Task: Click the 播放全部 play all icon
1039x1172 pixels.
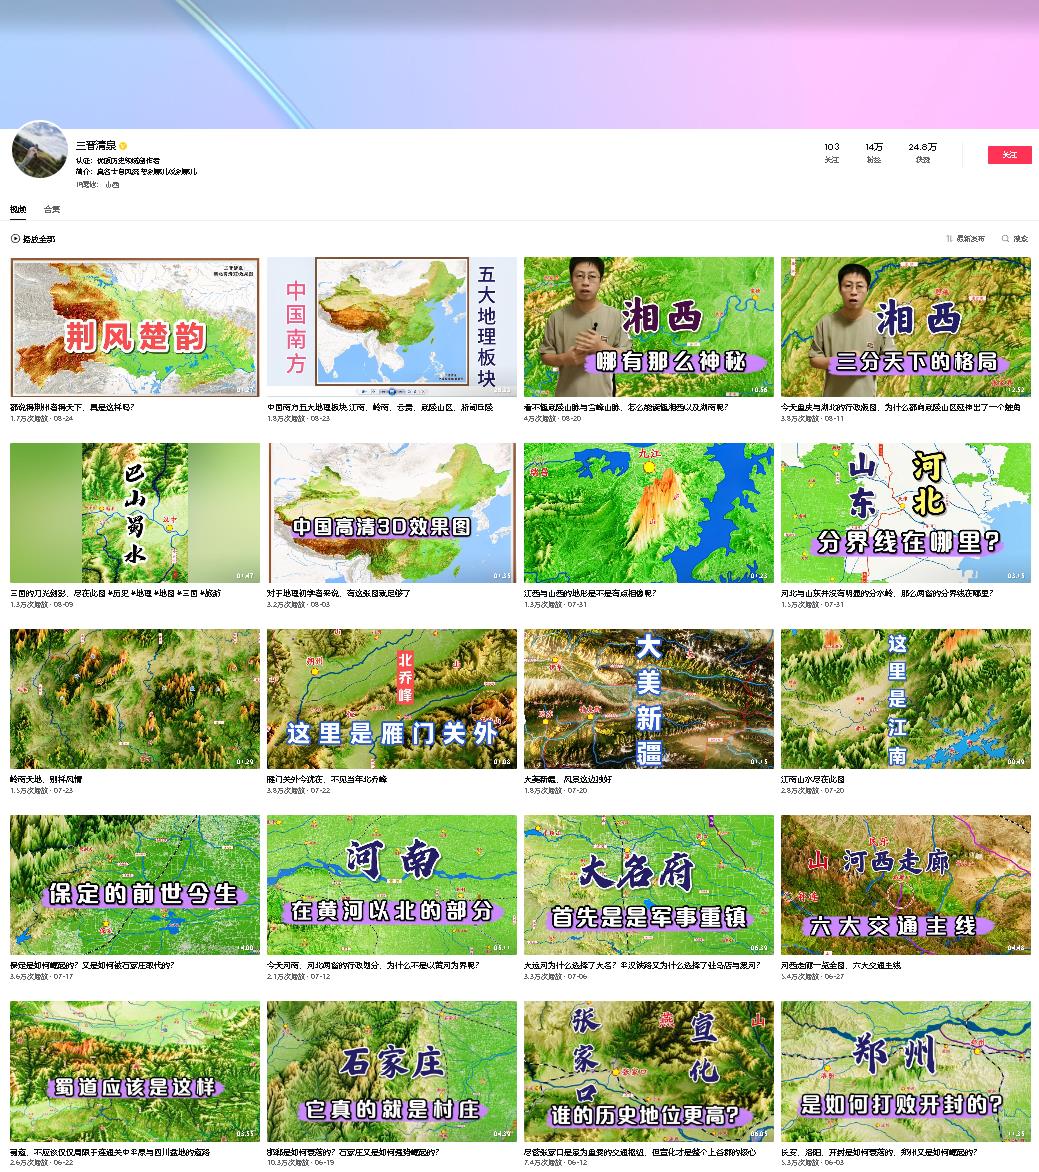Action: (15, 239)
